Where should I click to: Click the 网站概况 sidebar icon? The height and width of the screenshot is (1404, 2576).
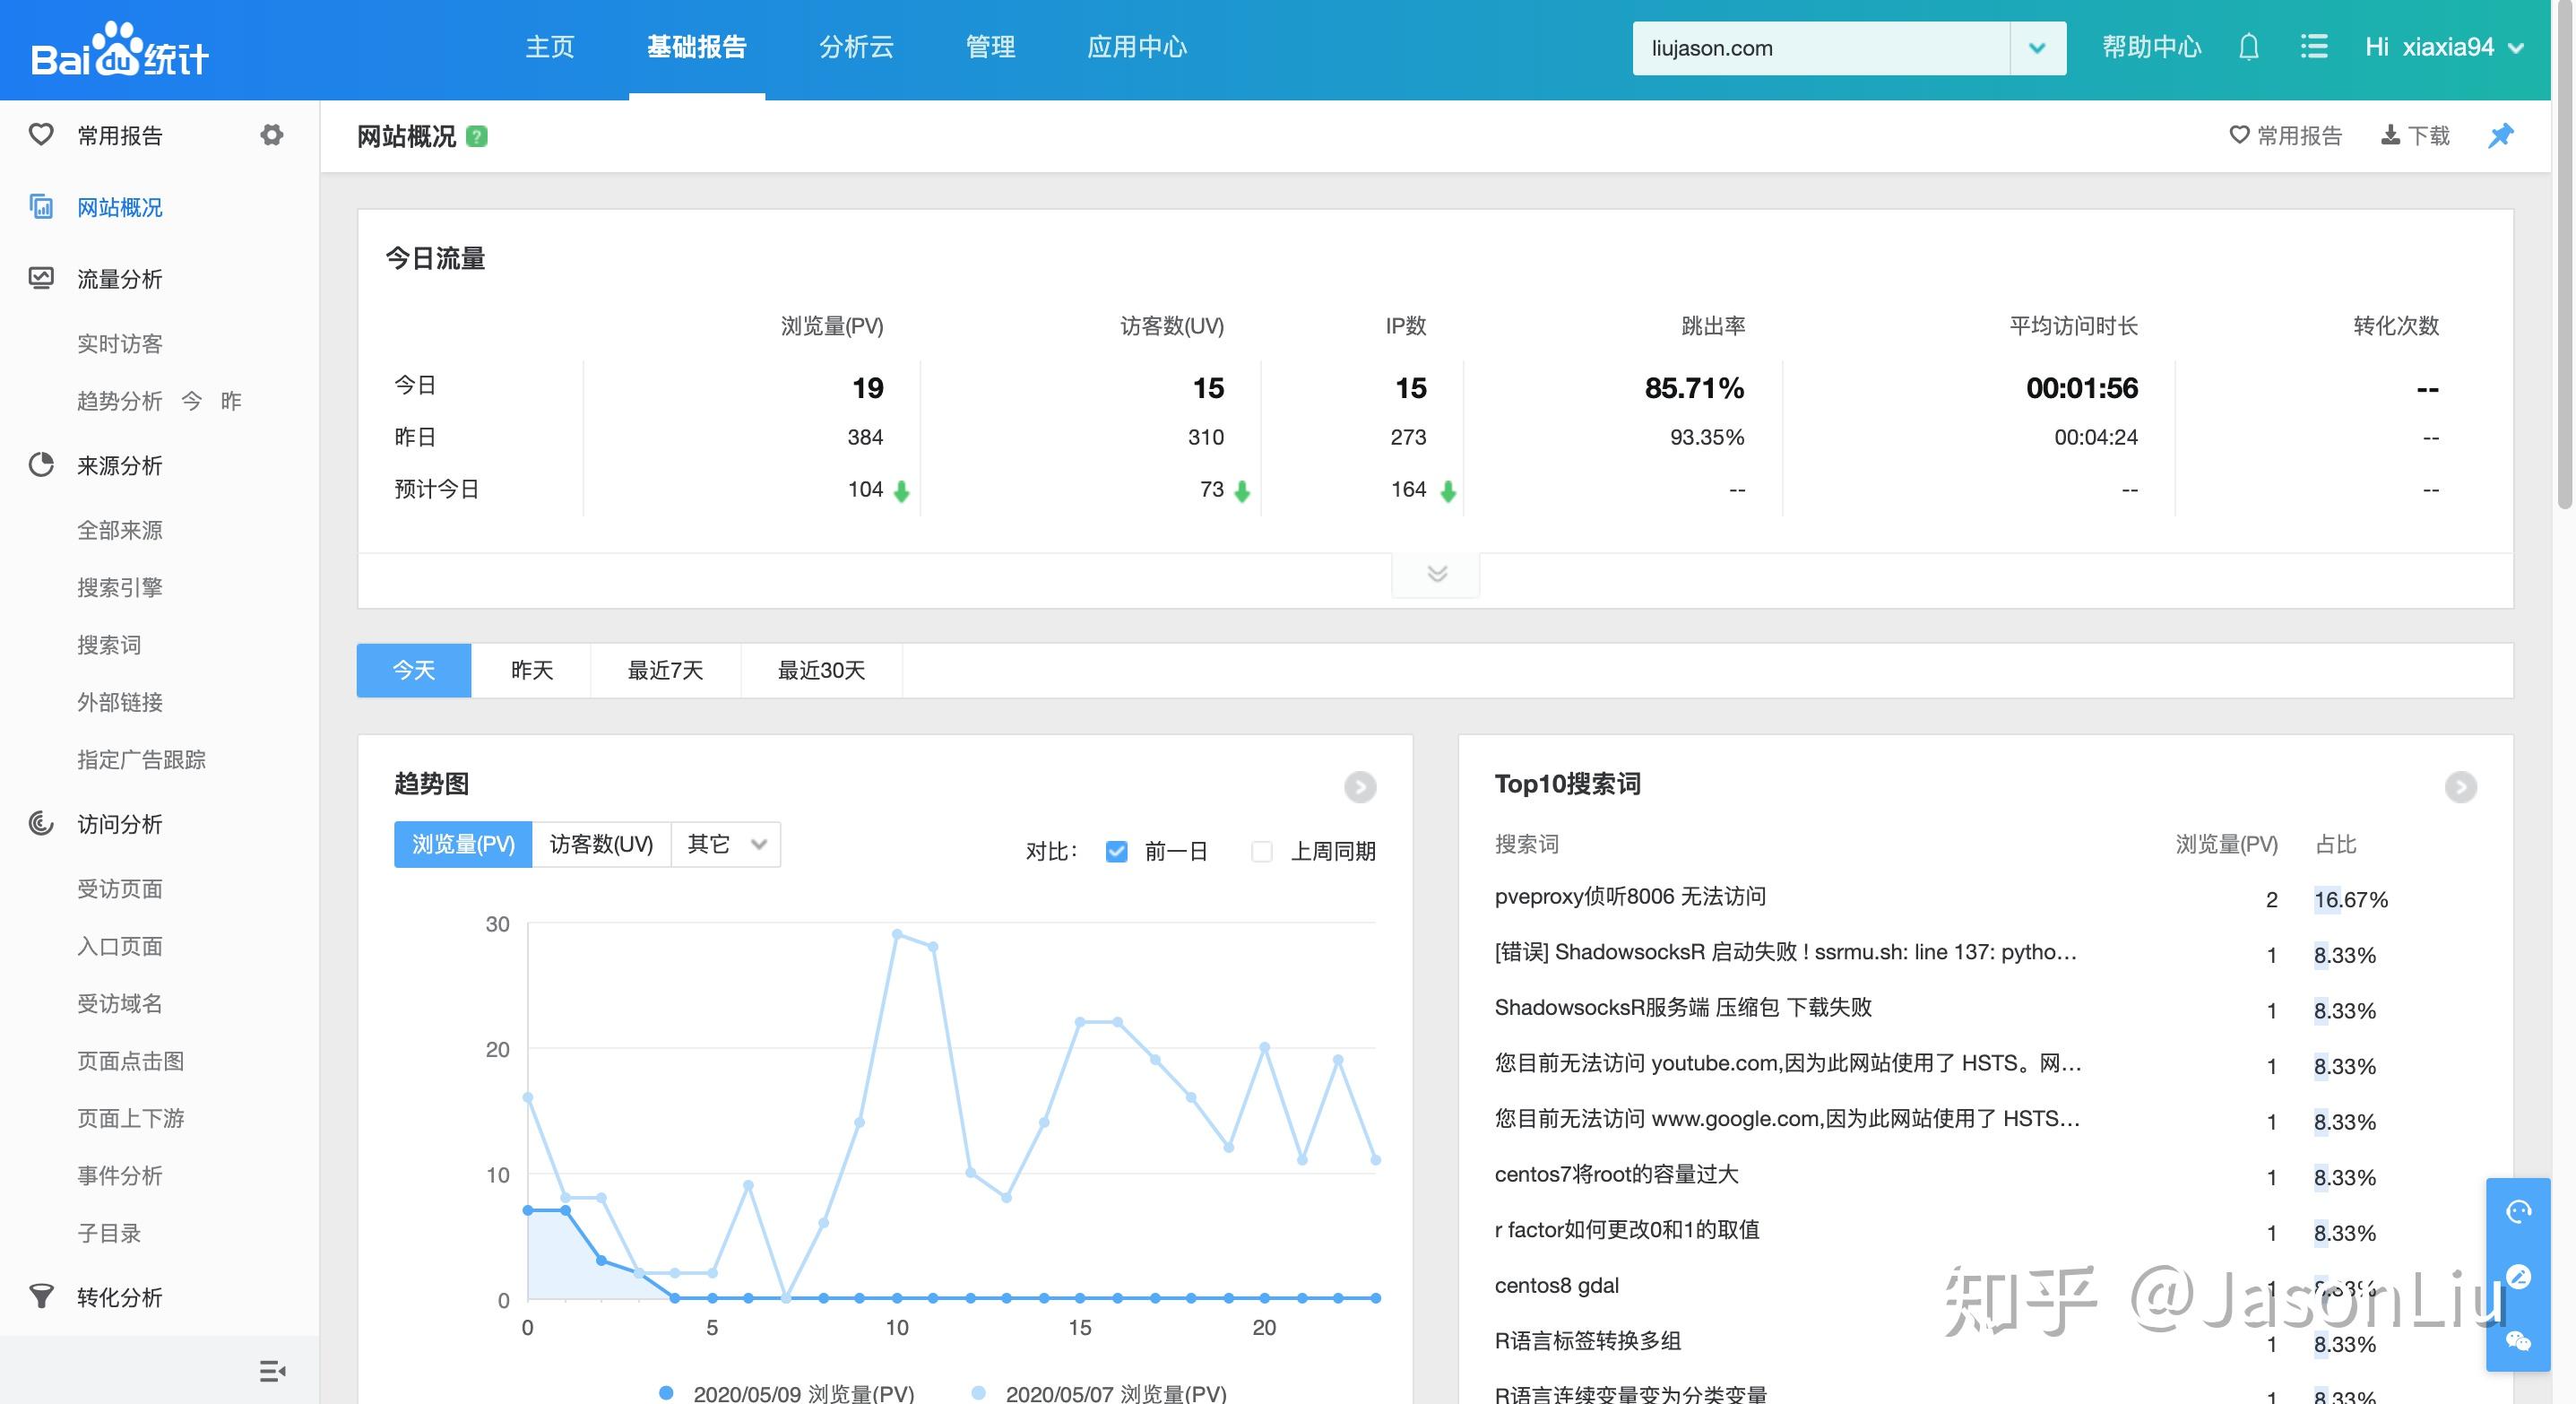click(41, 206)
